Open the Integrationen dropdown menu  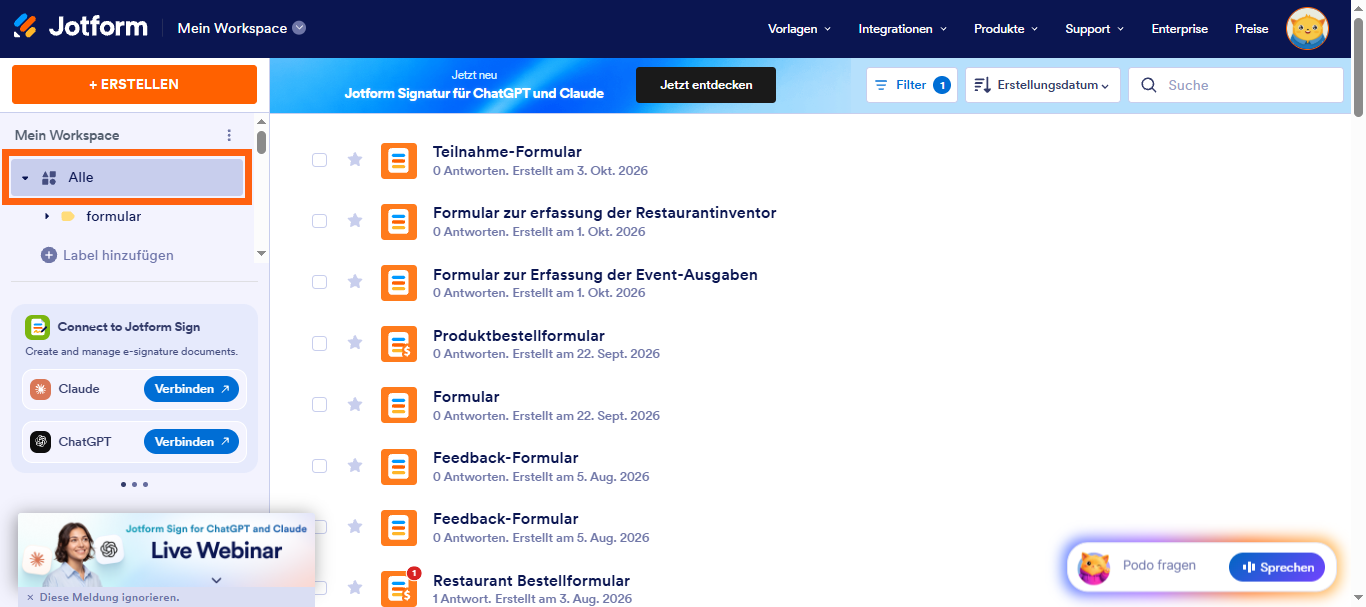902,29
